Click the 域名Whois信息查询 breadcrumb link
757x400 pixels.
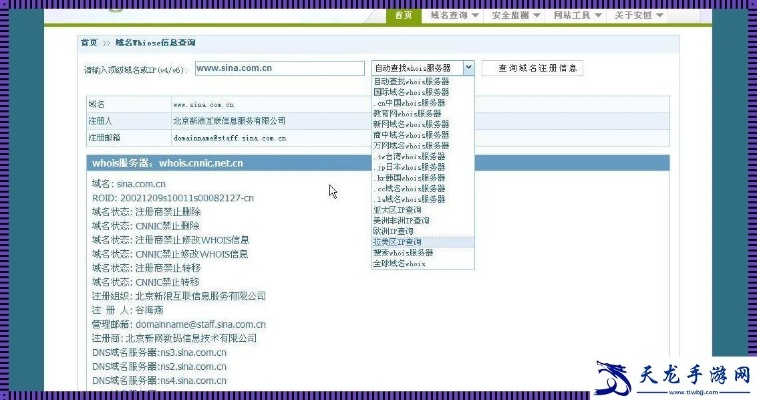[155, 42]
